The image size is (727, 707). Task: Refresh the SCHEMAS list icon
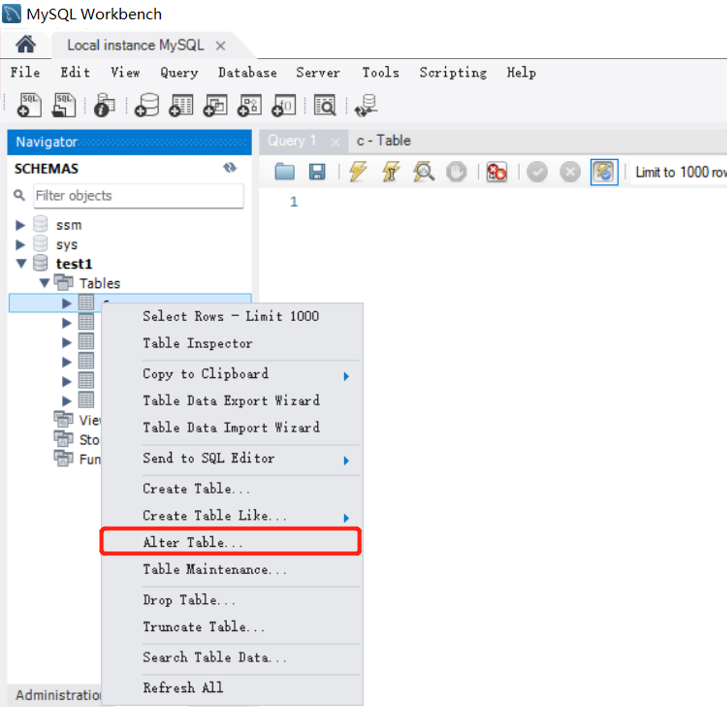pos(230,168)
